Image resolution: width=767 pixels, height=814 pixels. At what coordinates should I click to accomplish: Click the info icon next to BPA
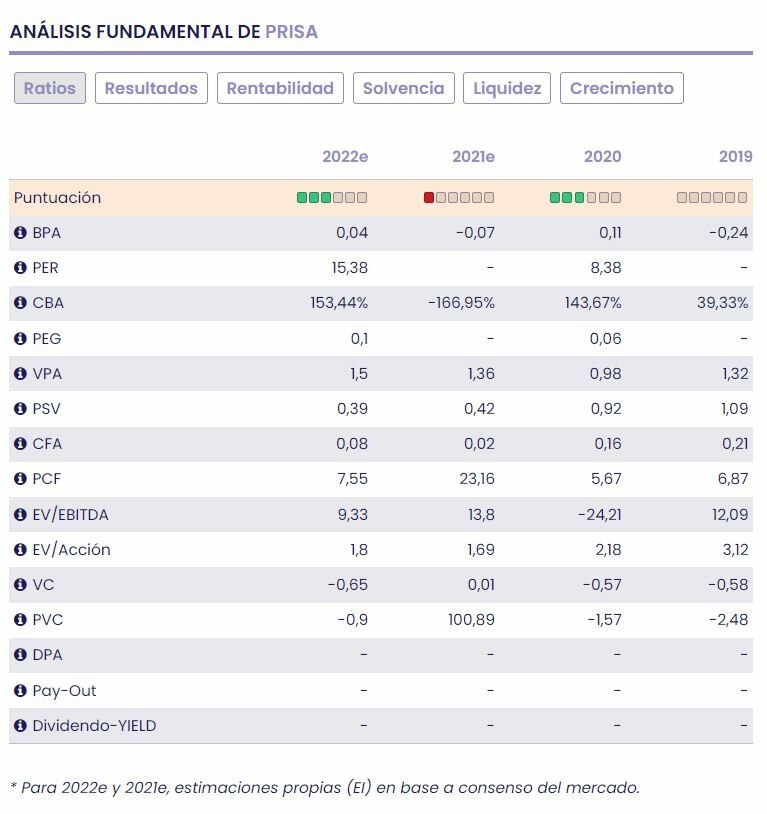click(20, 233)
